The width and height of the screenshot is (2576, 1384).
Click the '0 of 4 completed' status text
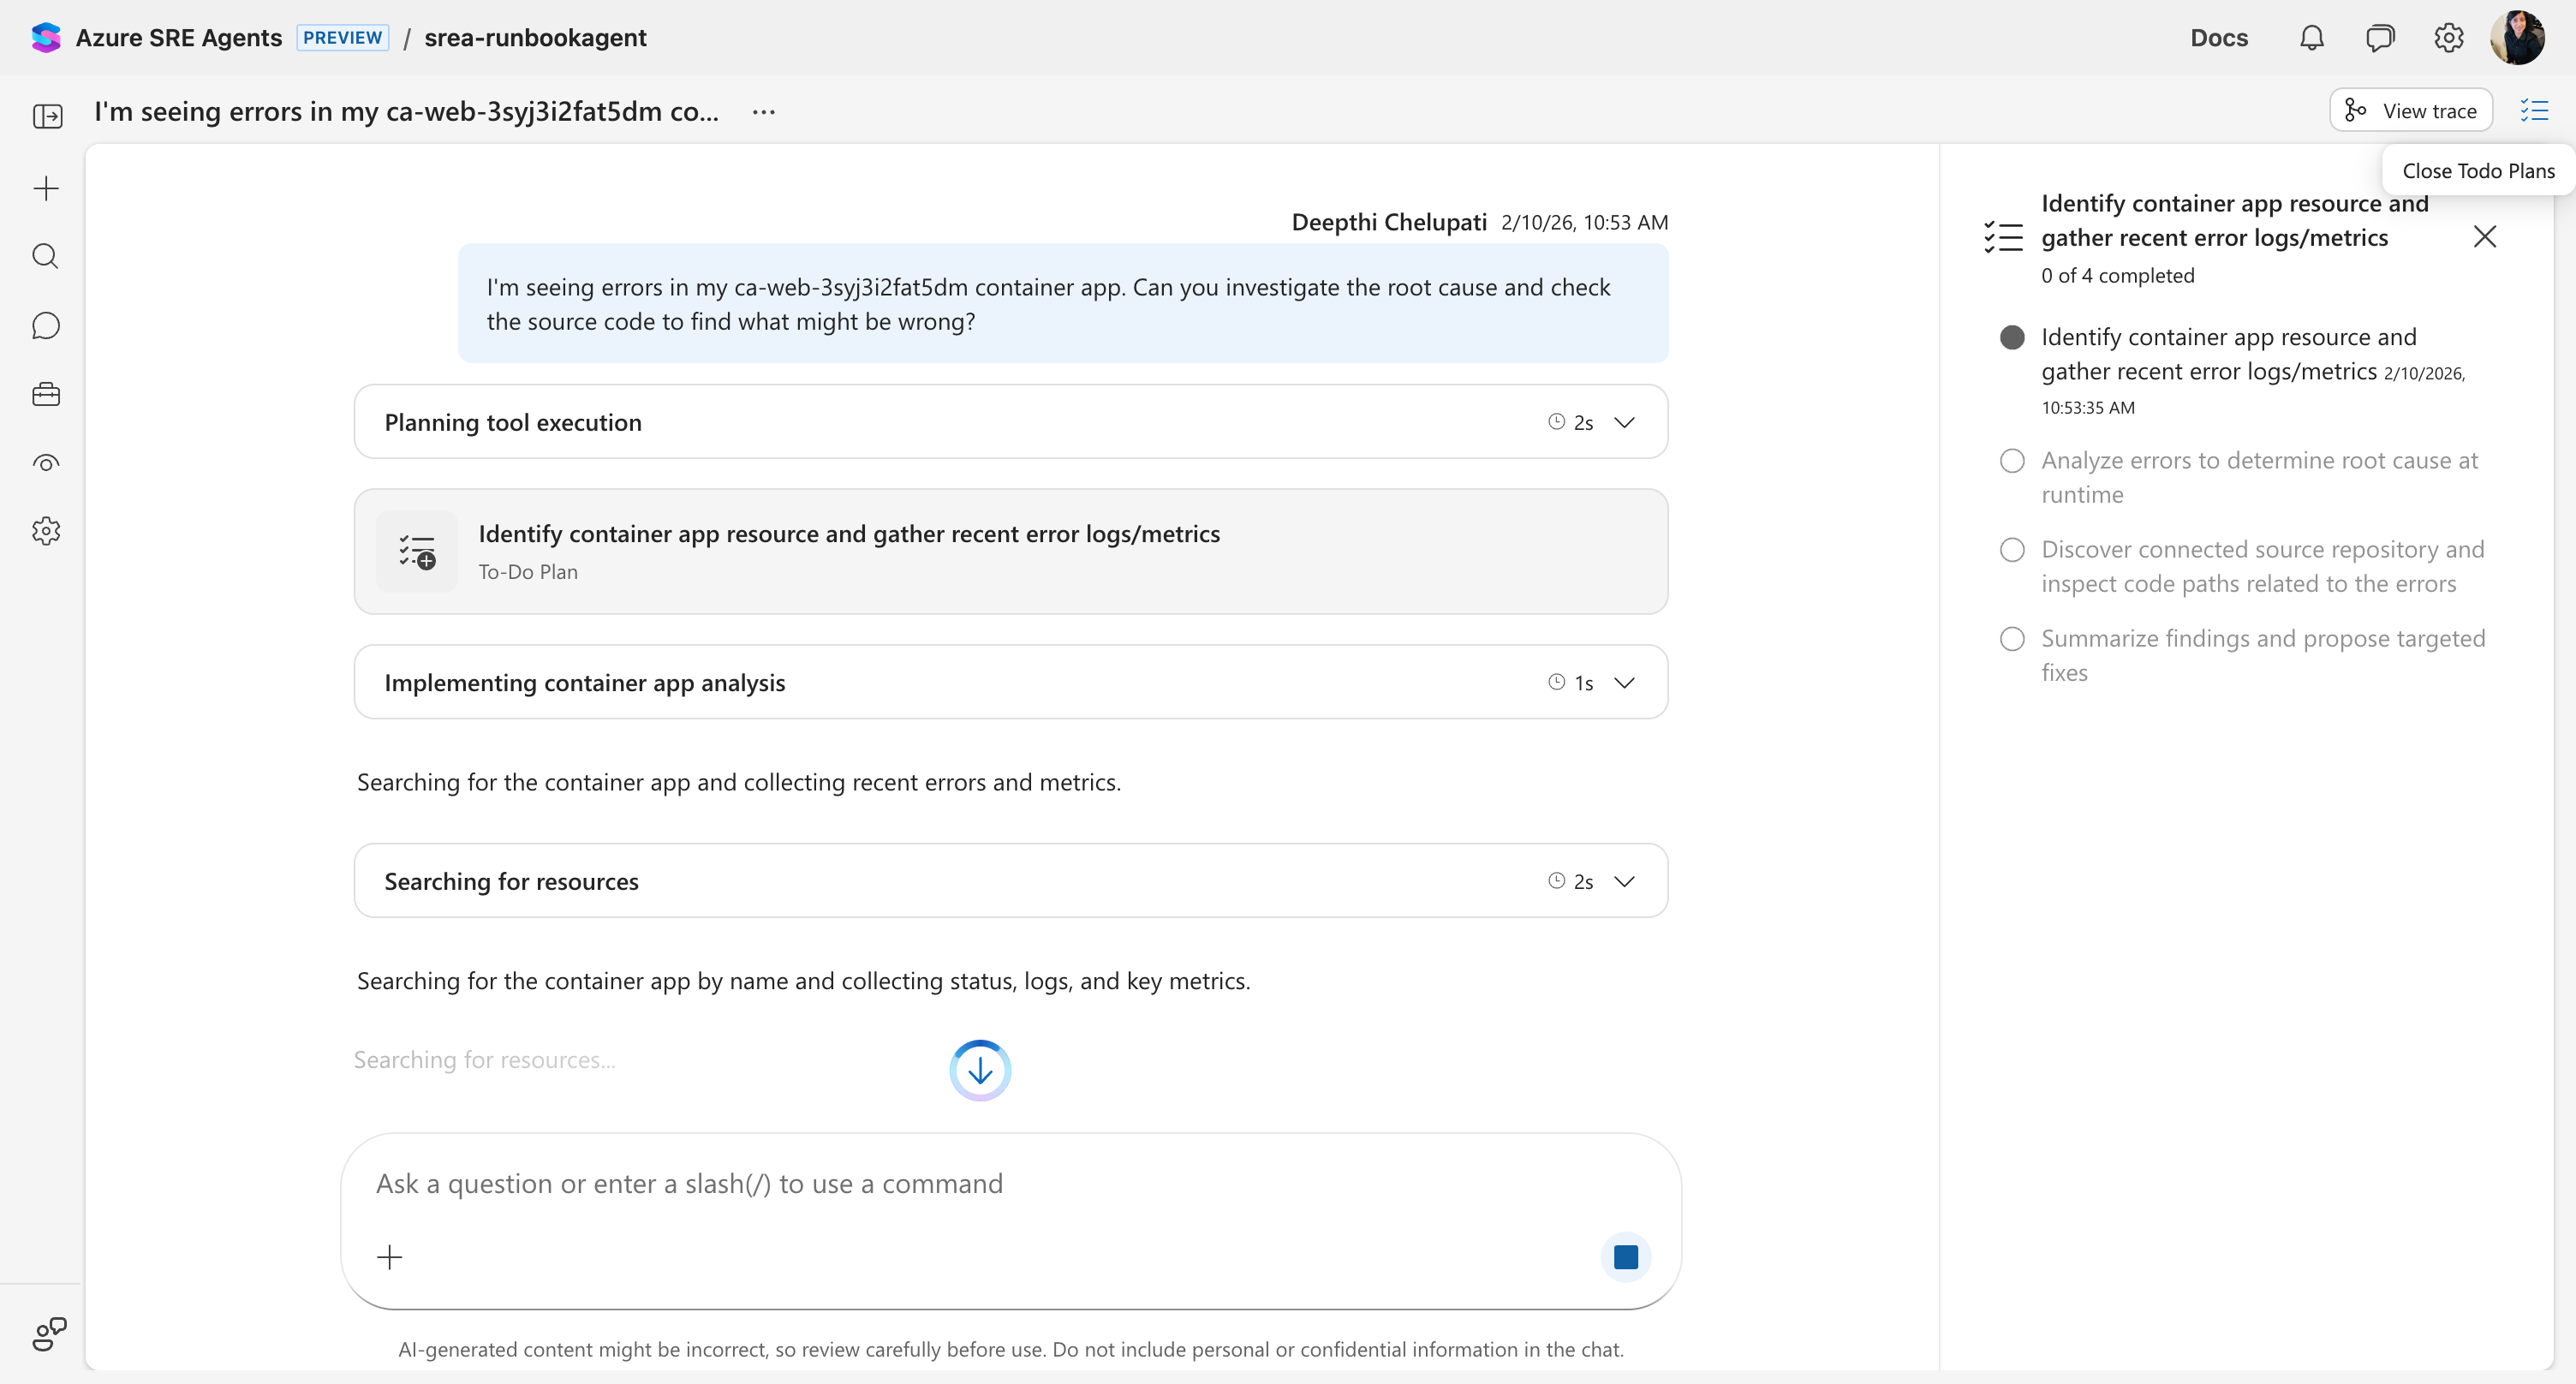point(2118,276)
